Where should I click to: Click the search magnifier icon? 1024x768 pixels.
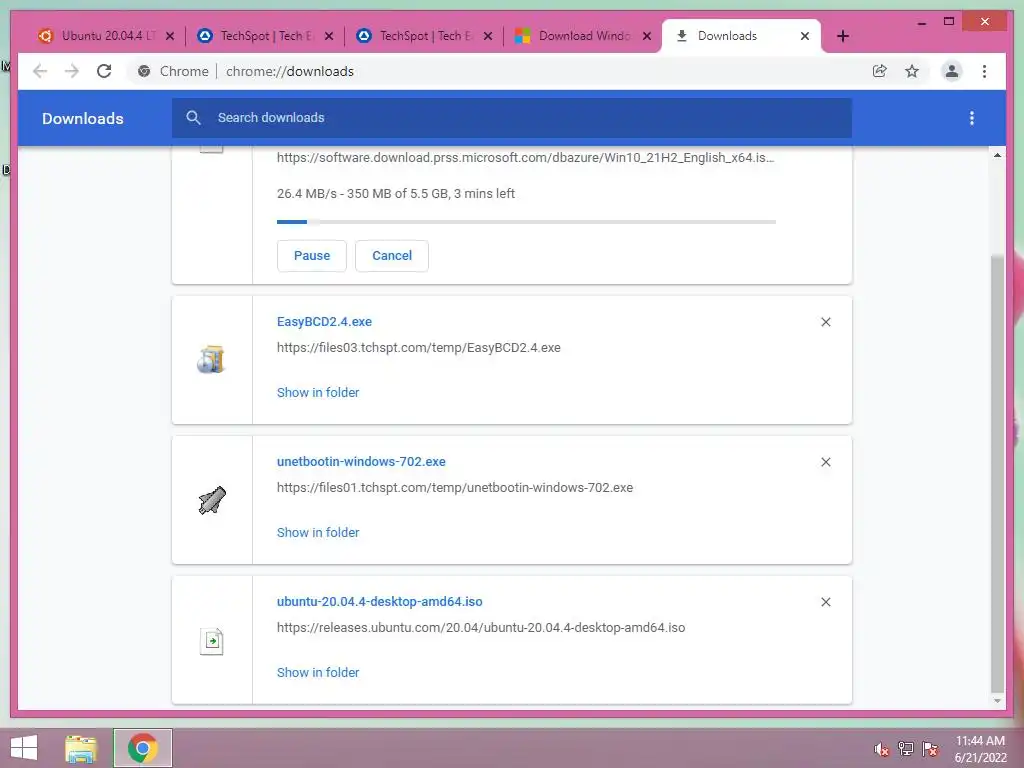pos(193,118)
